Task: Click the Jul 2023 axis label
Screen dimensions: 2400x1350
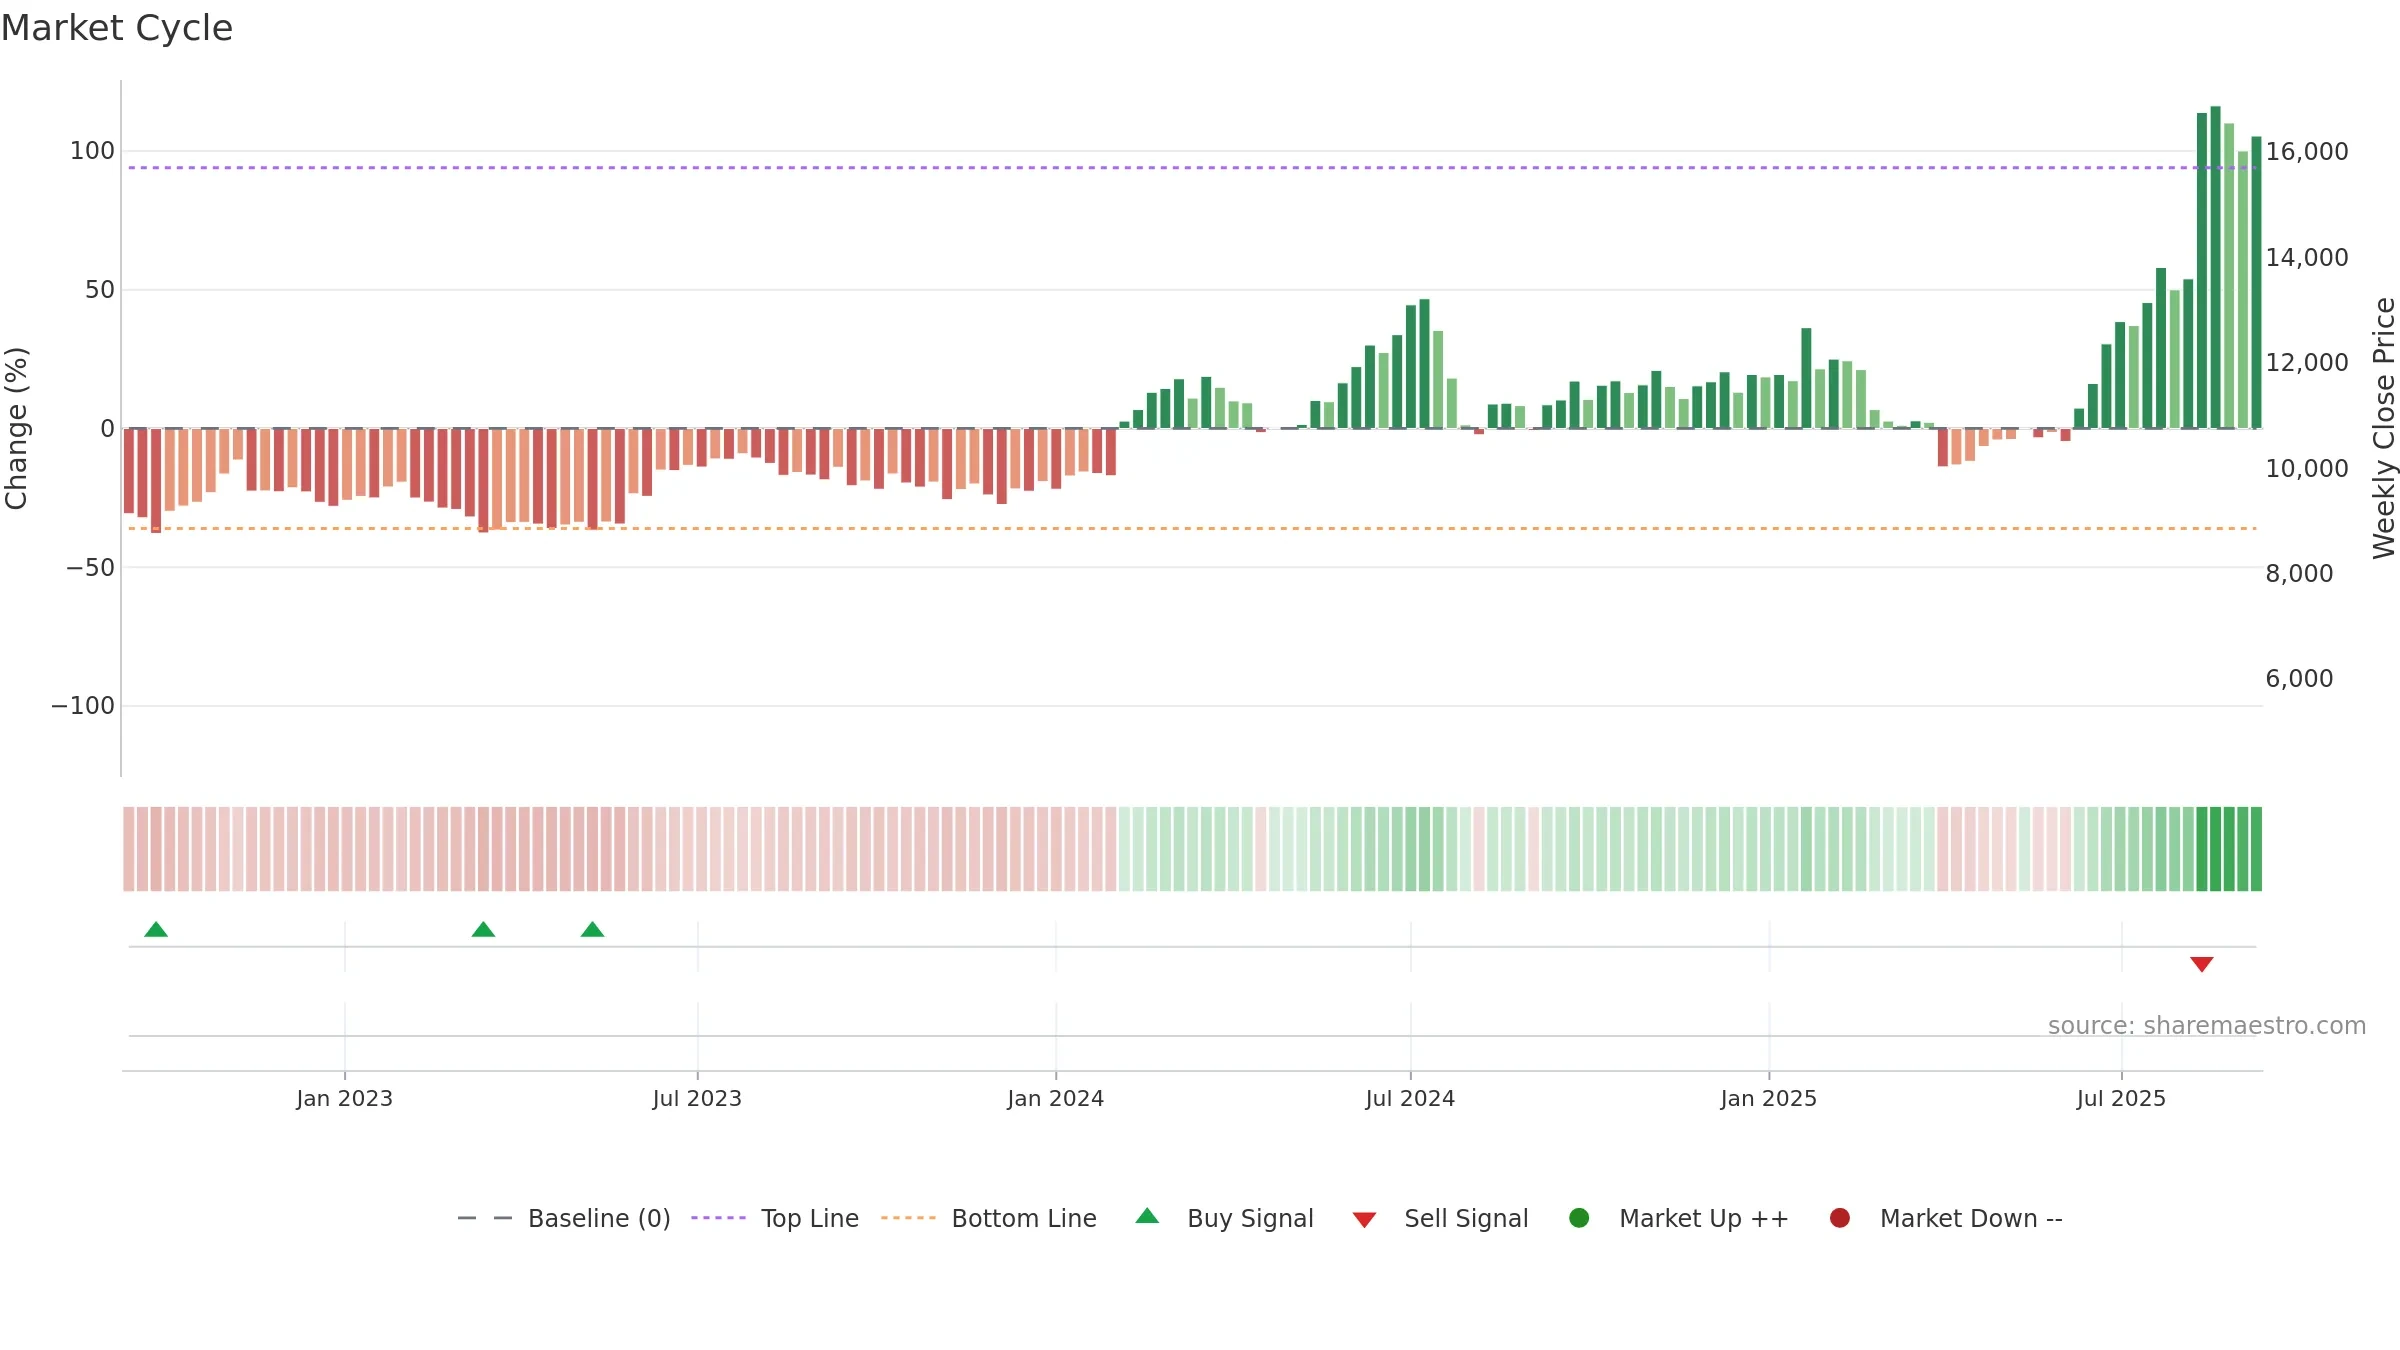Action: [697, 1098]
